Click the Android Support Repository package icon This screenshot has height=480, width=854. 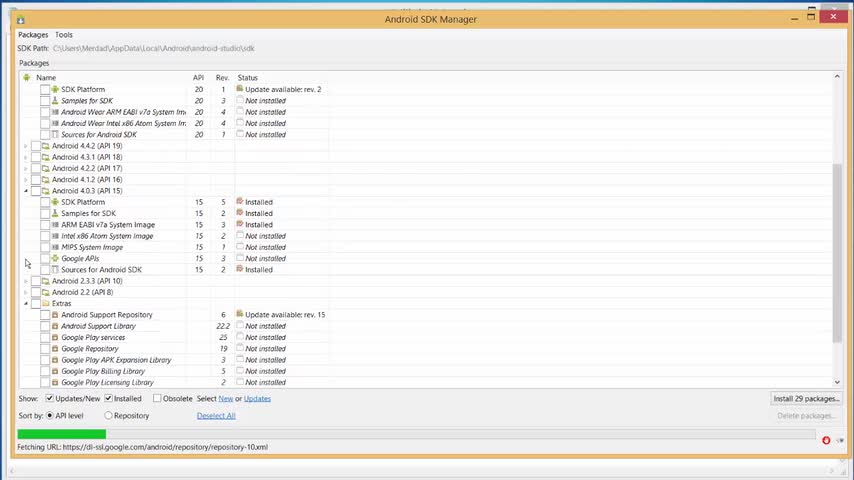55,315
